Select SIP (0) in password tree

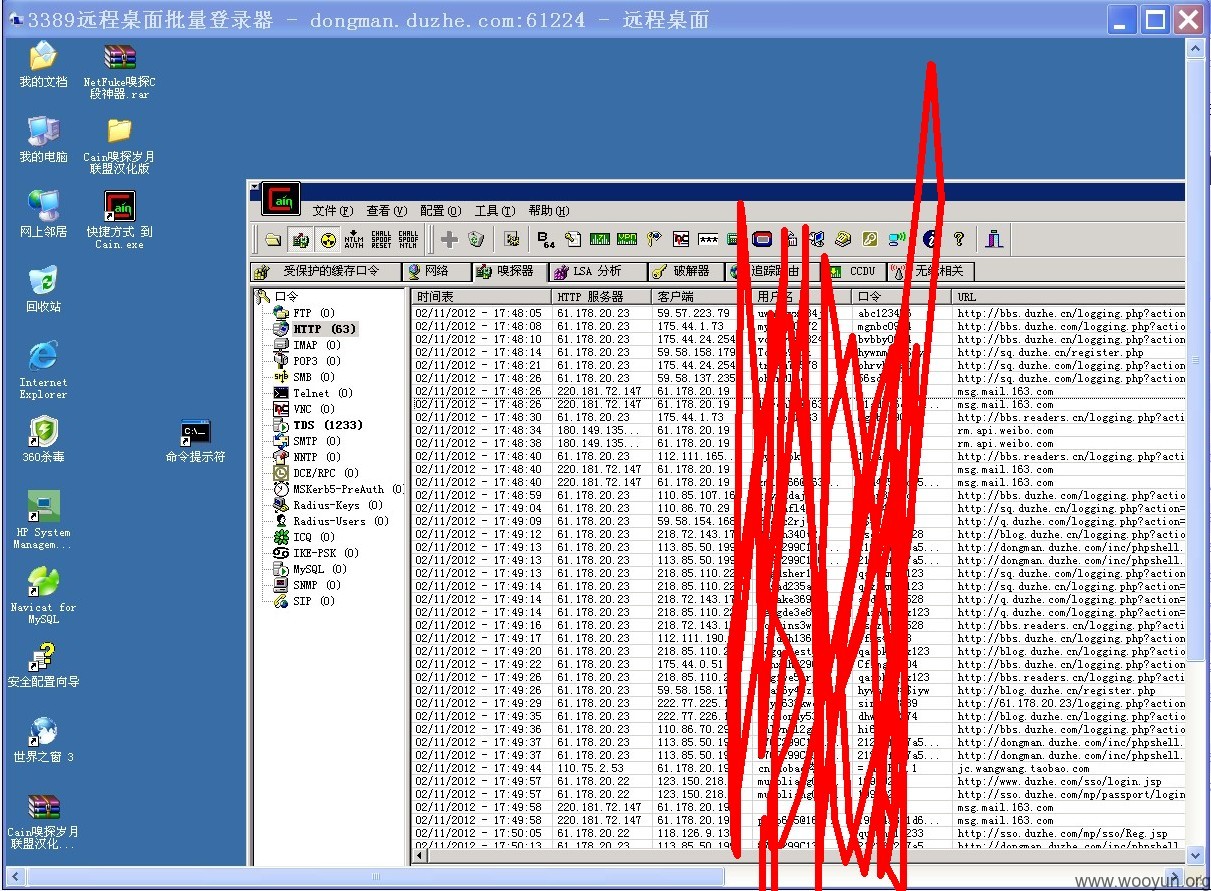(303, 601)
